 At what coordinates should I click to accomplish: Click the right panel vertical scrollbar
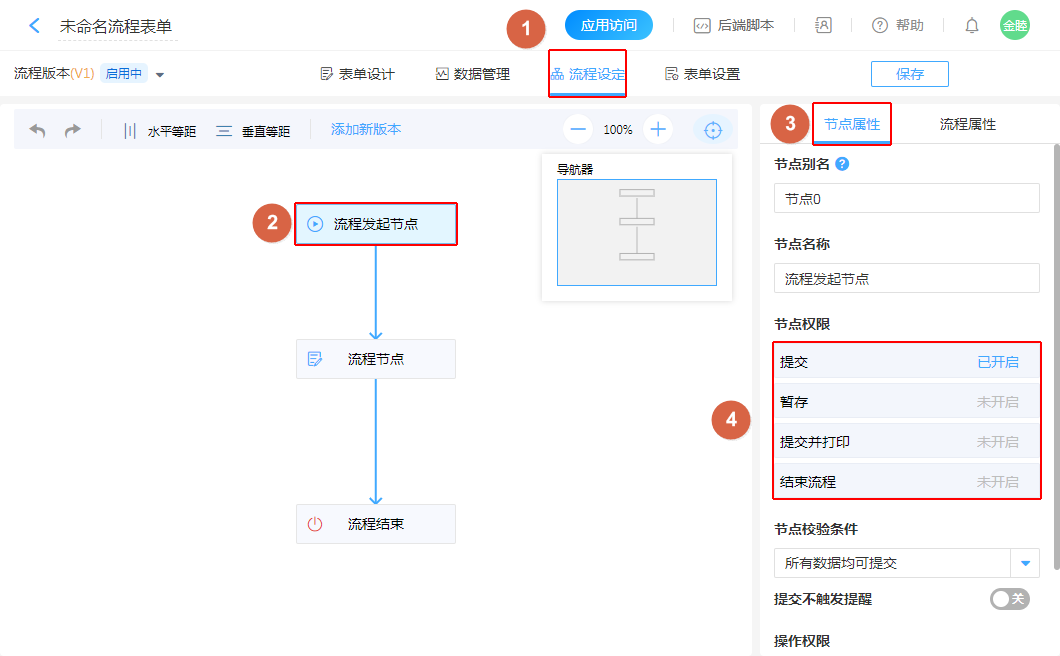point(1055,350)
